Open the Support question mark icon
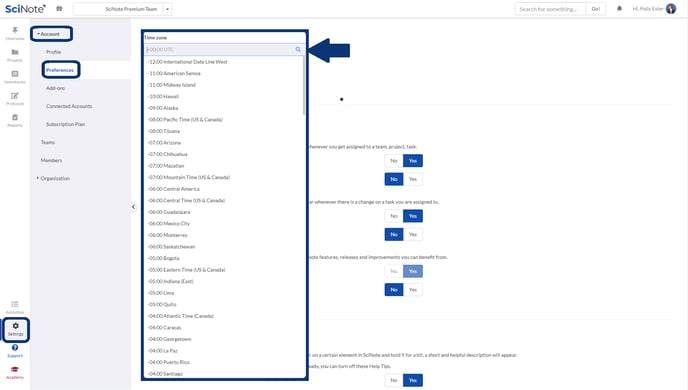688x390 pixels. [15, 347]
